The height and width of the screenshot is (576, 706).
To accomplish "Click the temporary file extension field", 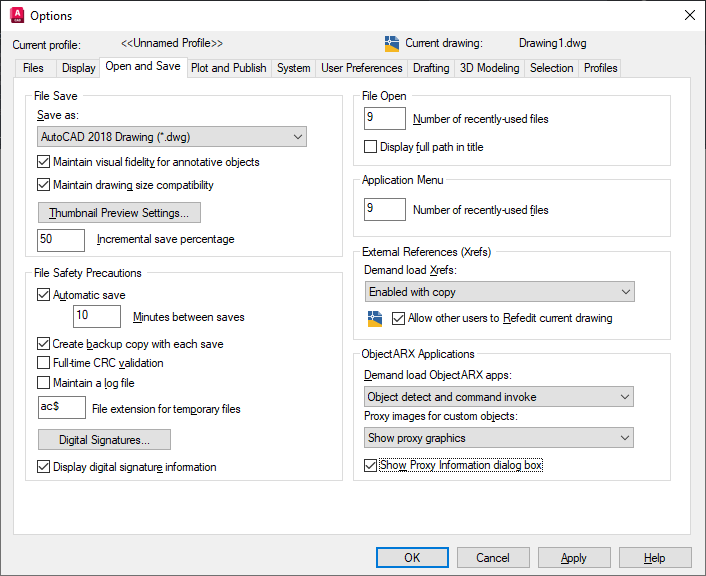I will pos(62,408).
